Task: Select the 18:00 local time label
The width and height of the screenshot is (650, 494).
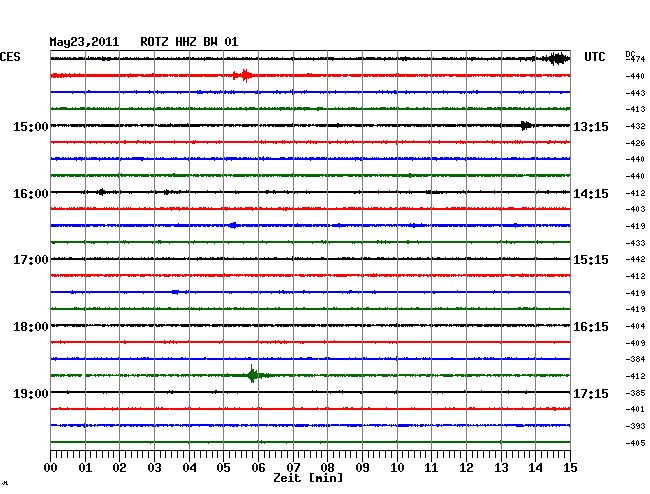Action: coord(31,327)
